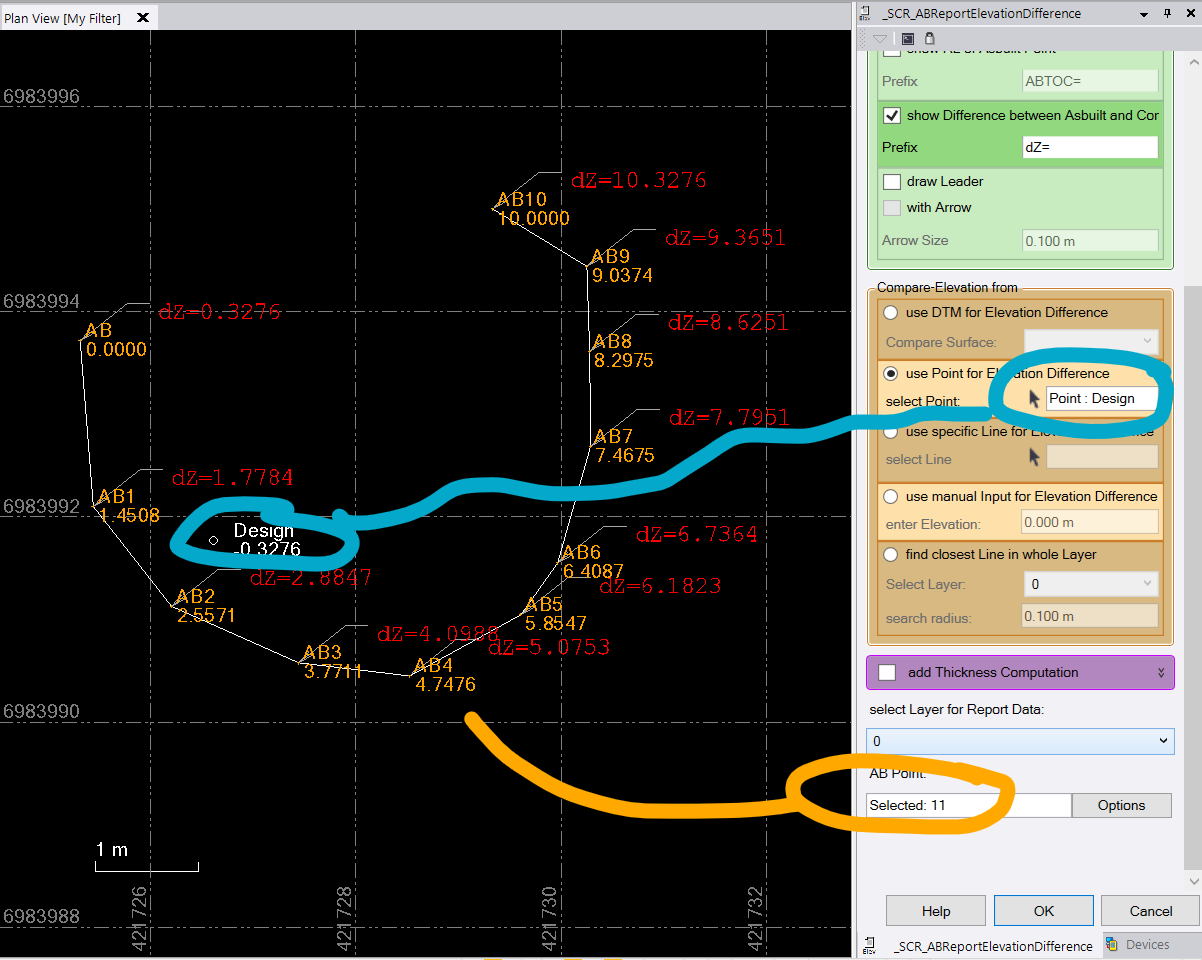Select the Plan View [My Filter] tab
Viewport: 1202px width, 960px height.
pyautogui.click(x=62, y=18)
